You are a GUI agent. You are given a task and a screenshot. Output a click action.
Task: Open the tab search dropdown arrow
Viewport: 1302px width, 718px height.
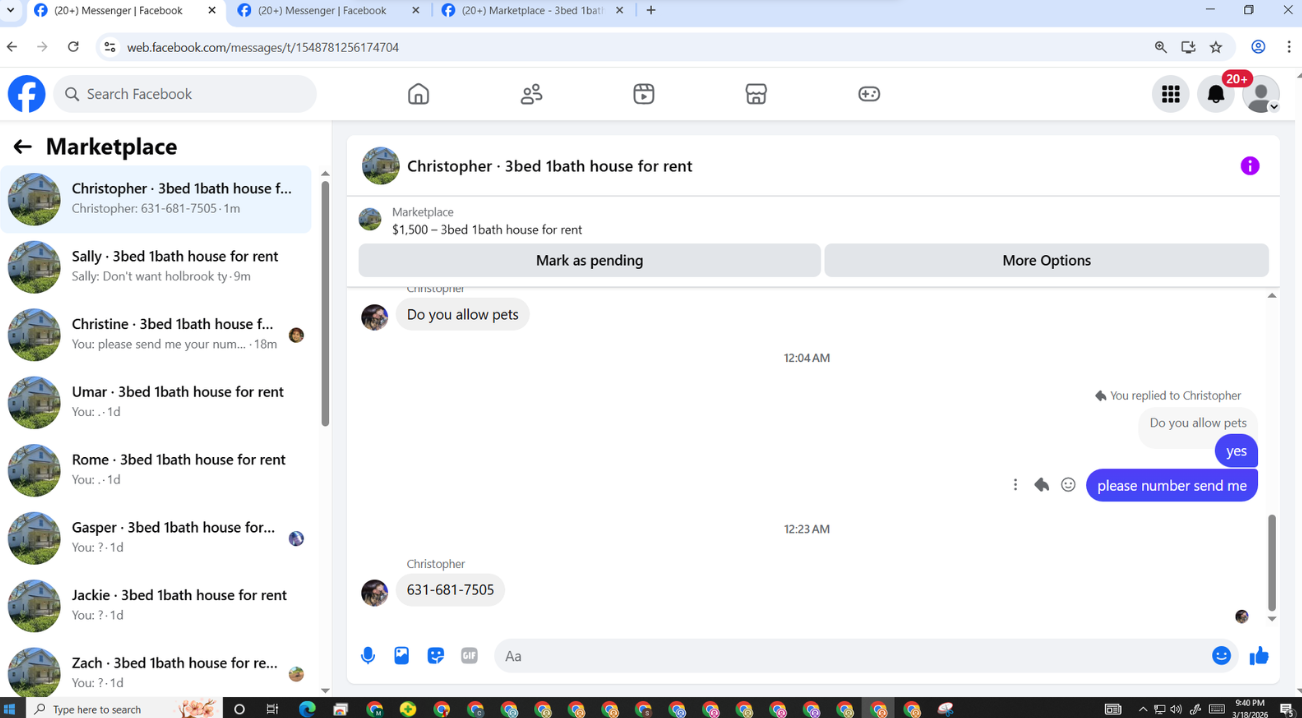click(10, 10)
